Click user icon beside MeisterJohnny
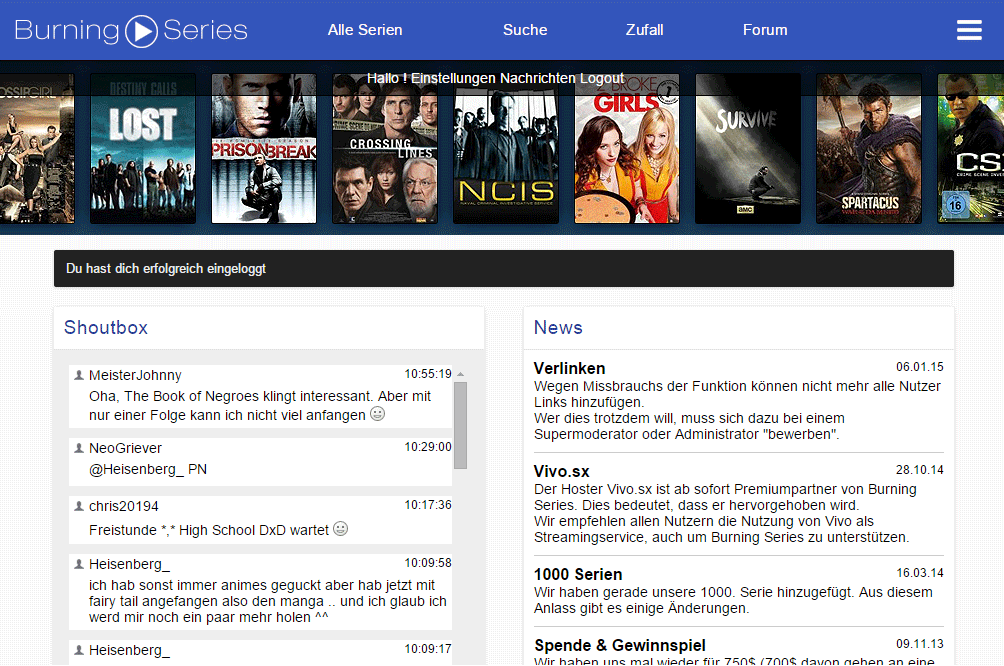 (79, 375)
